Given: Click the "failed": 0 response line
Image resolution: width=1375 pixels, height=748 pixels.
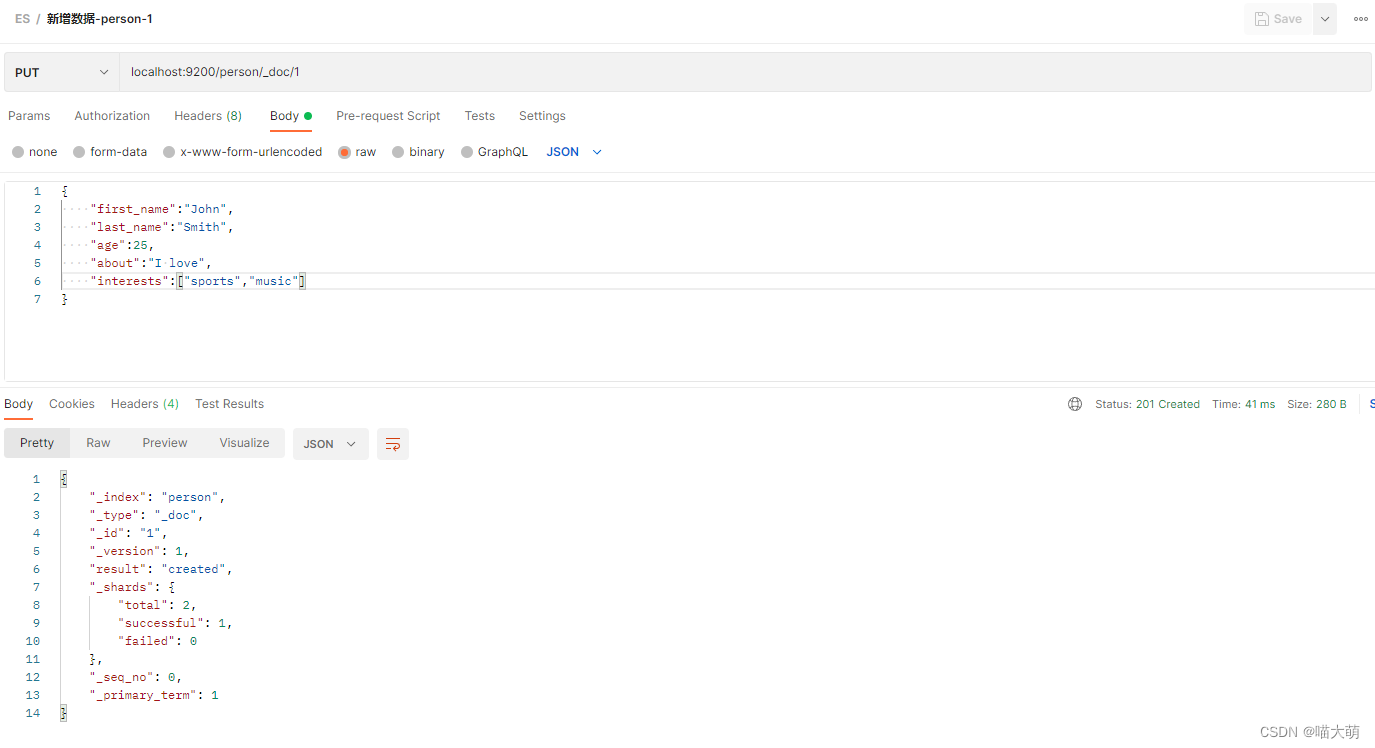Looking at the screenshot, I should [x=158, y=641].
